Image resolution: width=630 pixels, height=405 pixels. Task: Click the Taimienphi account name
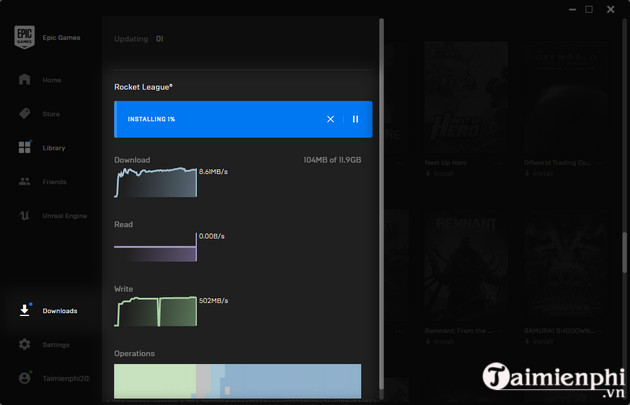click(x=66, y=378)
